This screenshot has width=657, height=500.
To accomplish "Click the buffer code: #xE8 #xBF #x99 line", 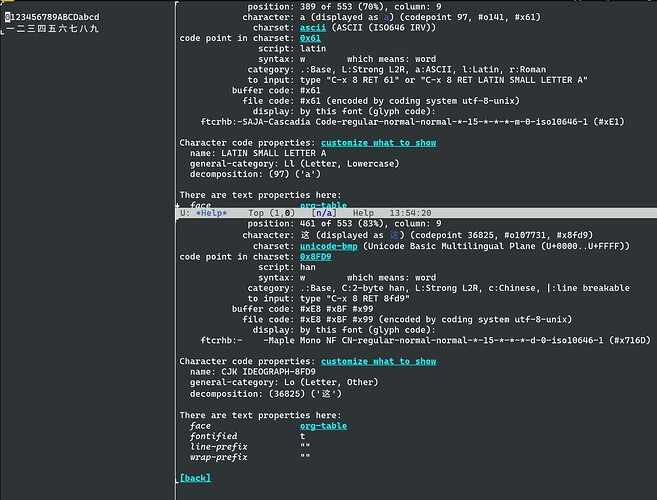I will tap(303, 309).
